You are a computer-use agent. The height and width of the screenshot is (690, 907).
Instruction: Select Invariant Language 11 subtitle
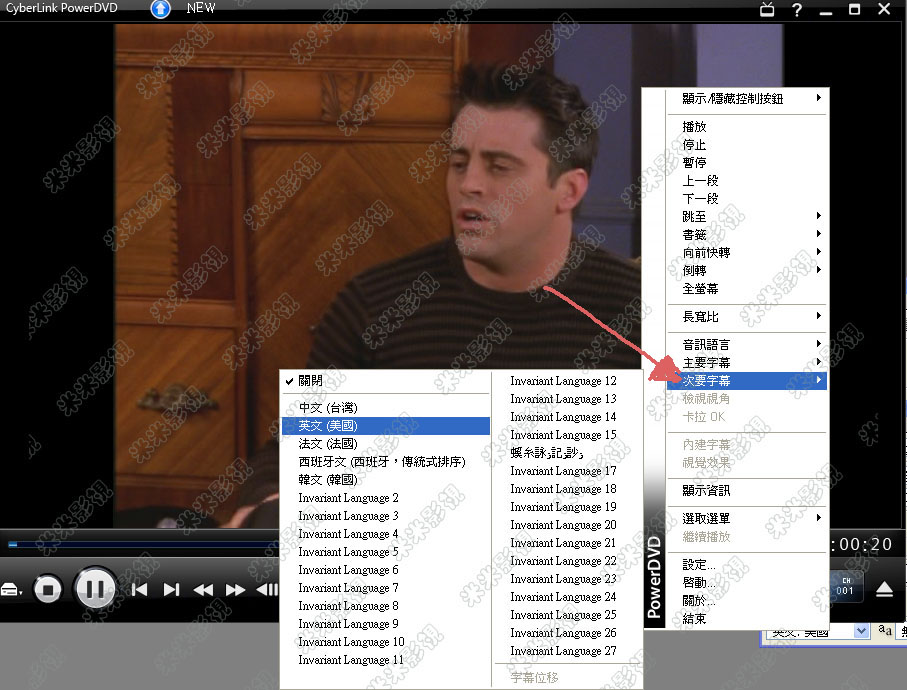coord(386,660)
